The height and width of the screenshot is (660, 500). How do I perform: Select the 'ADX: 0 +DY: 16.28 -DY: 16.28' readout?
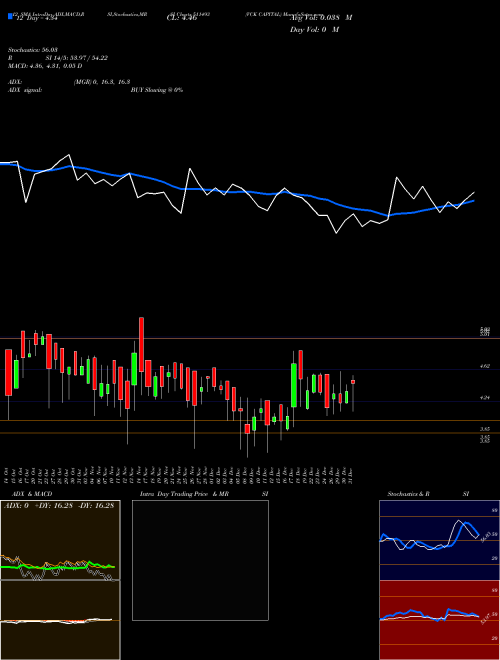coord(59,506)
